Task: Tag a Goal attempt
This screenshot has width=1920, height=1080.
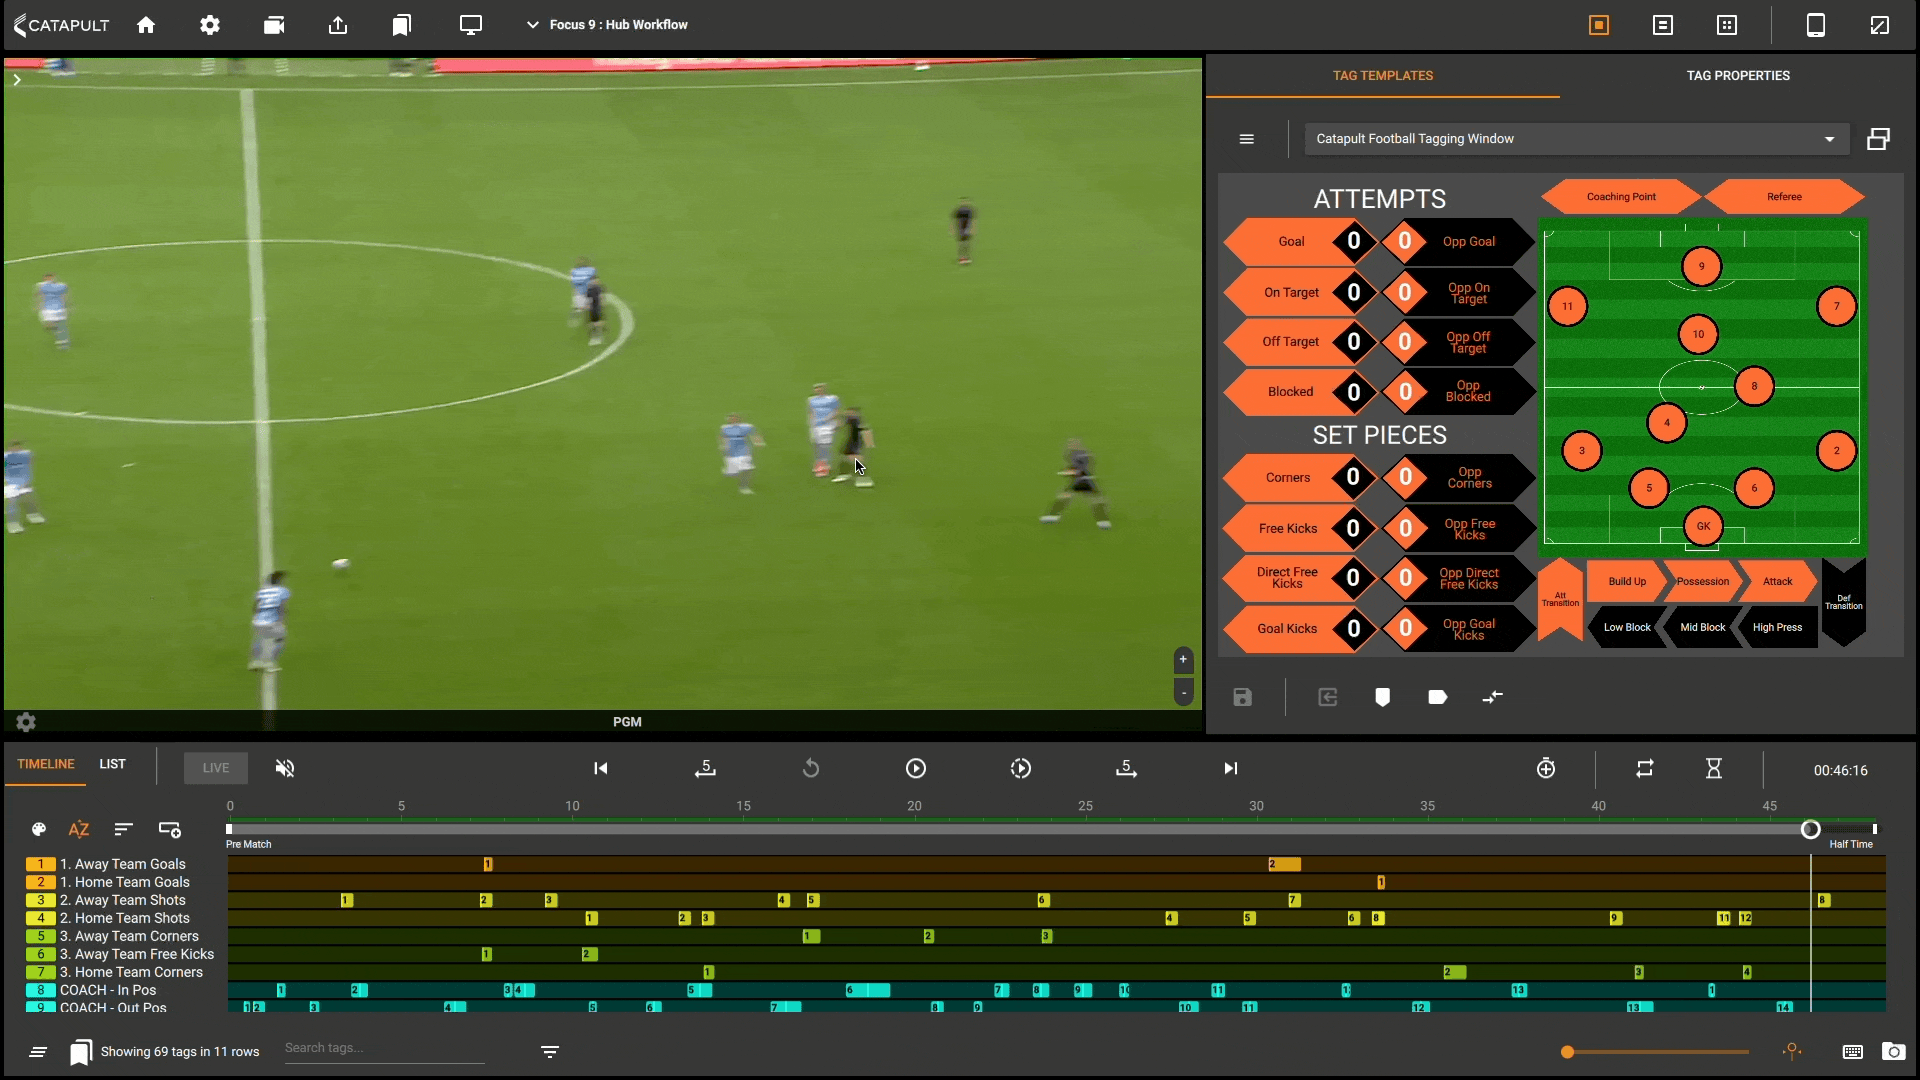Action: [1290, 242]
